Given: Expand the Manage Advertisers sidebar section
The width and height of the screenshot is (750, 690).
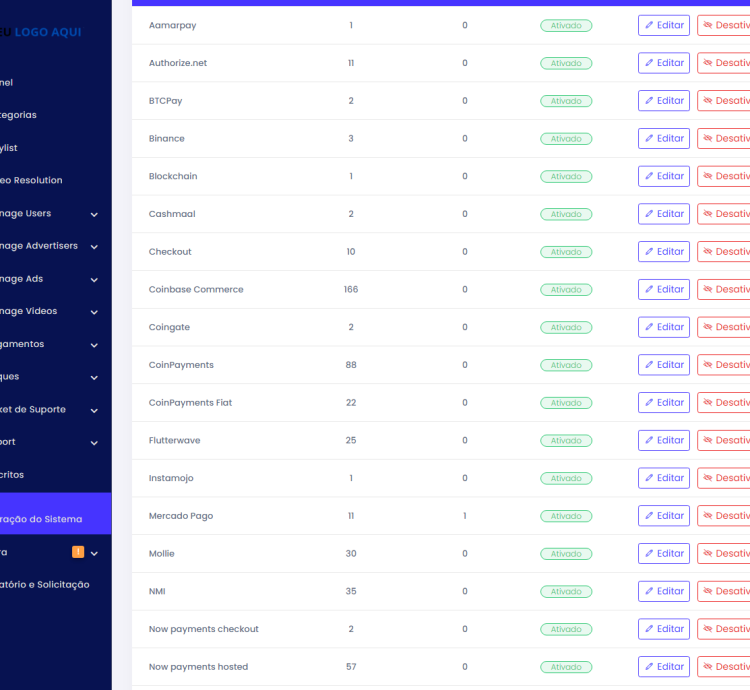Looking at the screenshot, I should coord(94,247).
